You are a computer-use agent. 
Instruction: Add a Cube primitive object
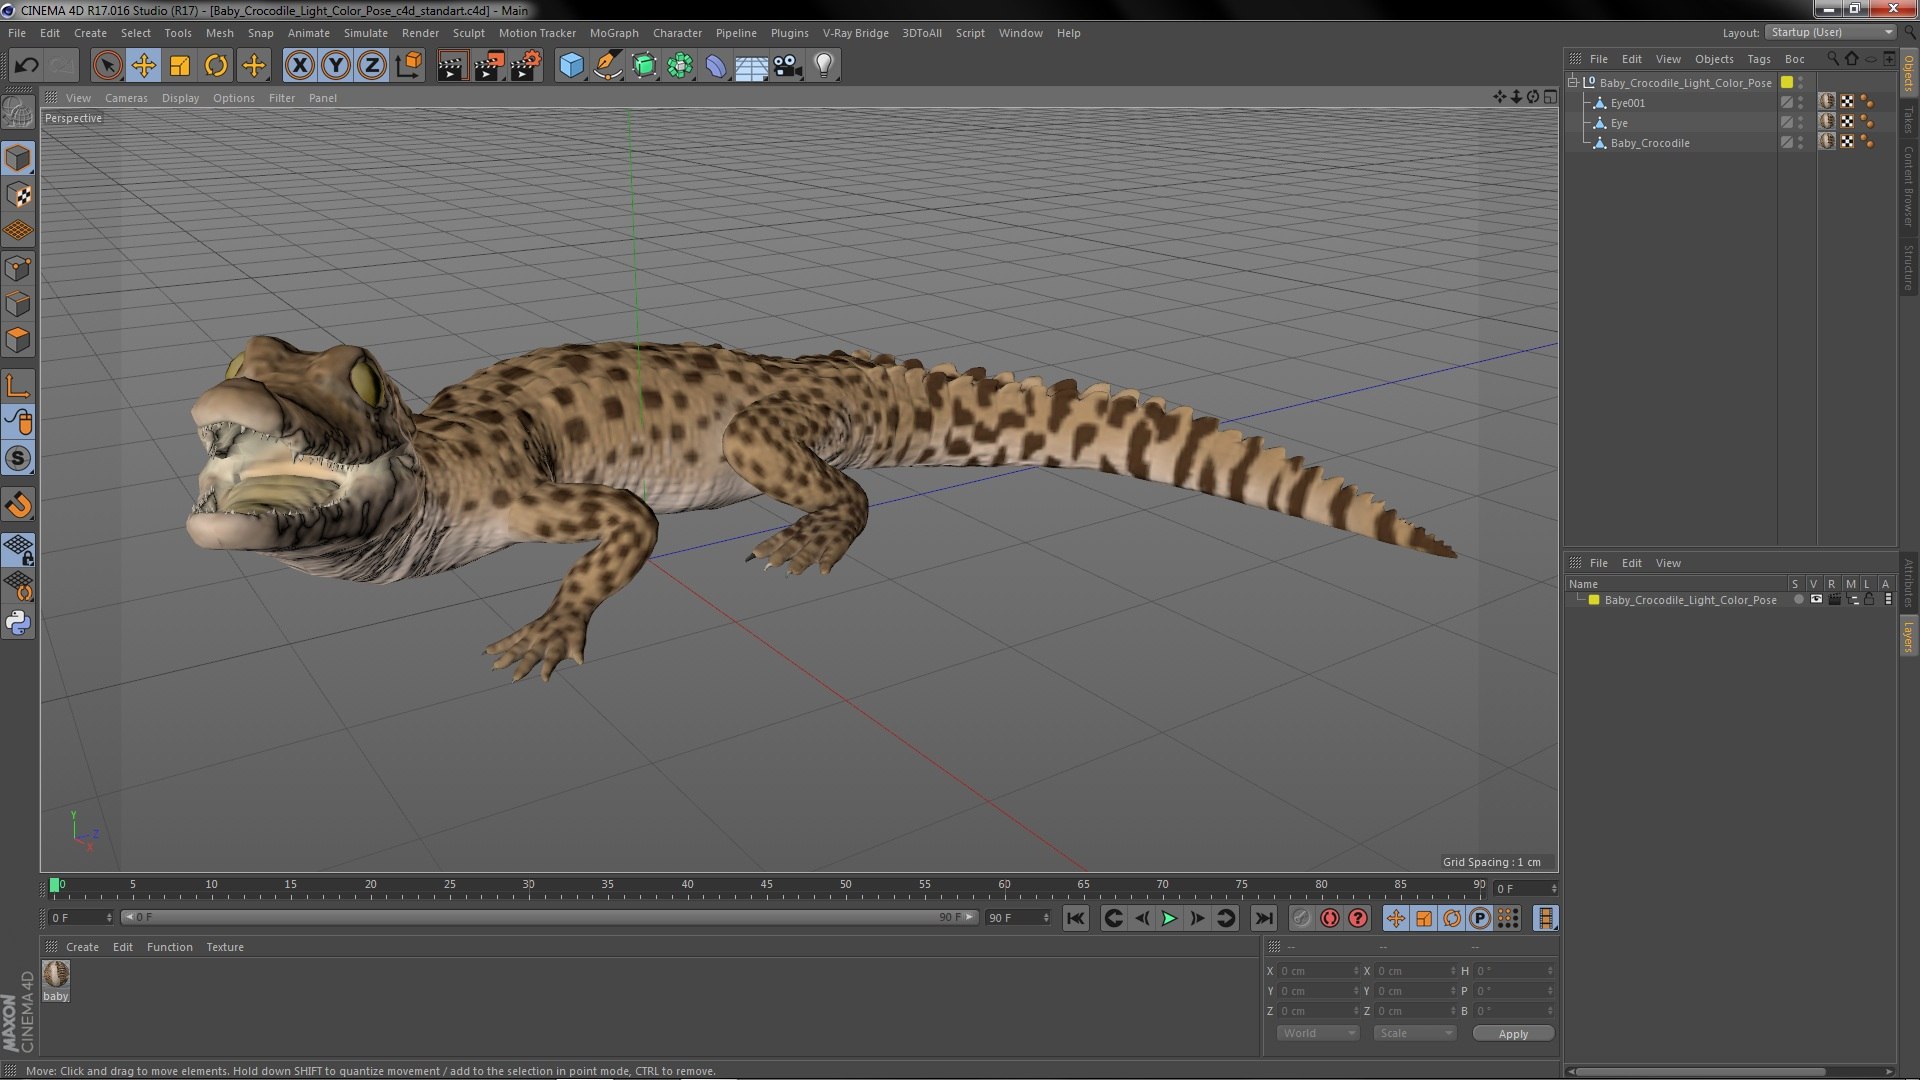pos(571,66)
